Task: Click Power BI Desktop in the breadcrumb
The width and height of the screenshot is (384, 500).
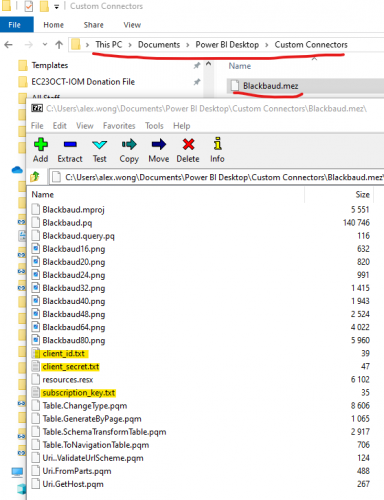Action: click(x=227, y=45)
